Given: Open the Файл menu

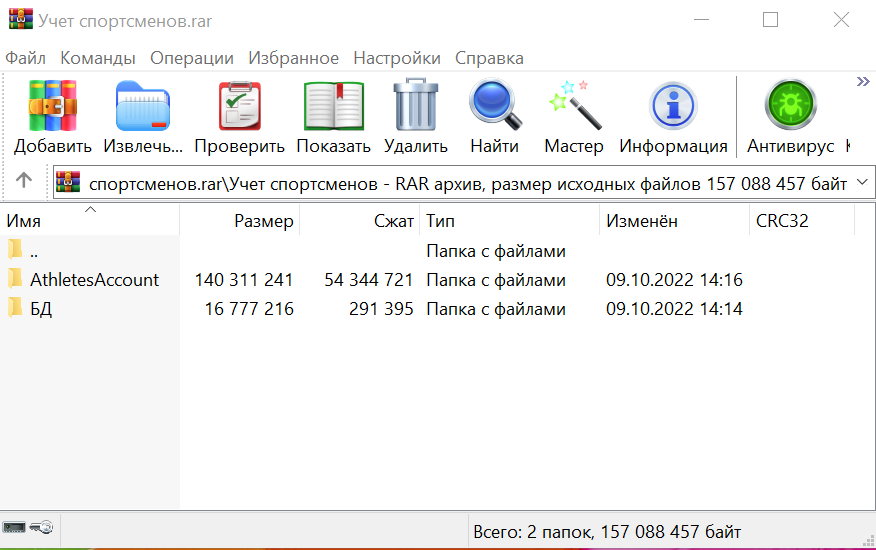Looking at the screenshot, I should tap(25, 58).
